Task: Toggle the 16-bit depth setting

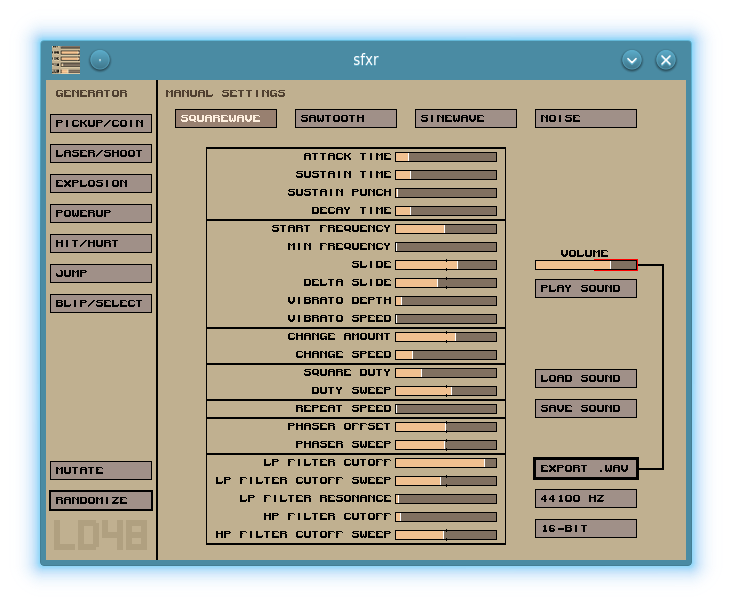Action: tap(586, 528)
